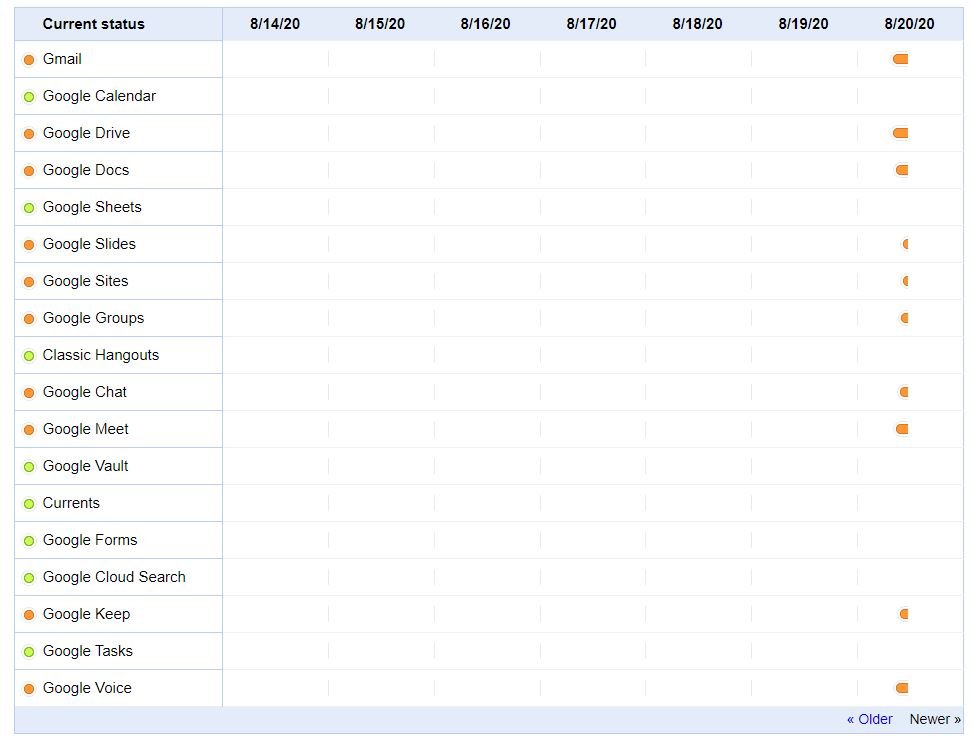The height and width of the screenshot is (743, 973).
Task: Click the orange status dot beside Google Voice
Action: pos(29,689)
